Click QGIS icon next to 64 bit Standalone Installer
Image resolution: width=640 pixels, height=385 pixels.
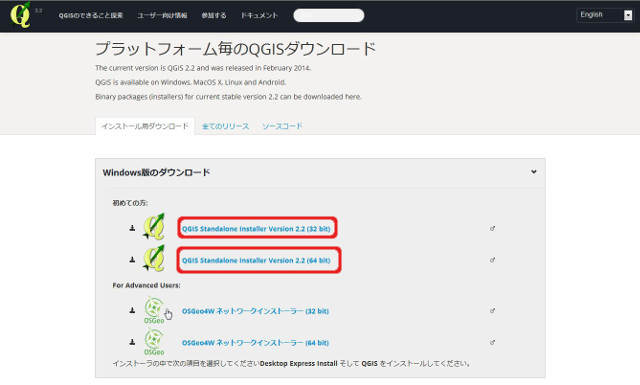154,258
